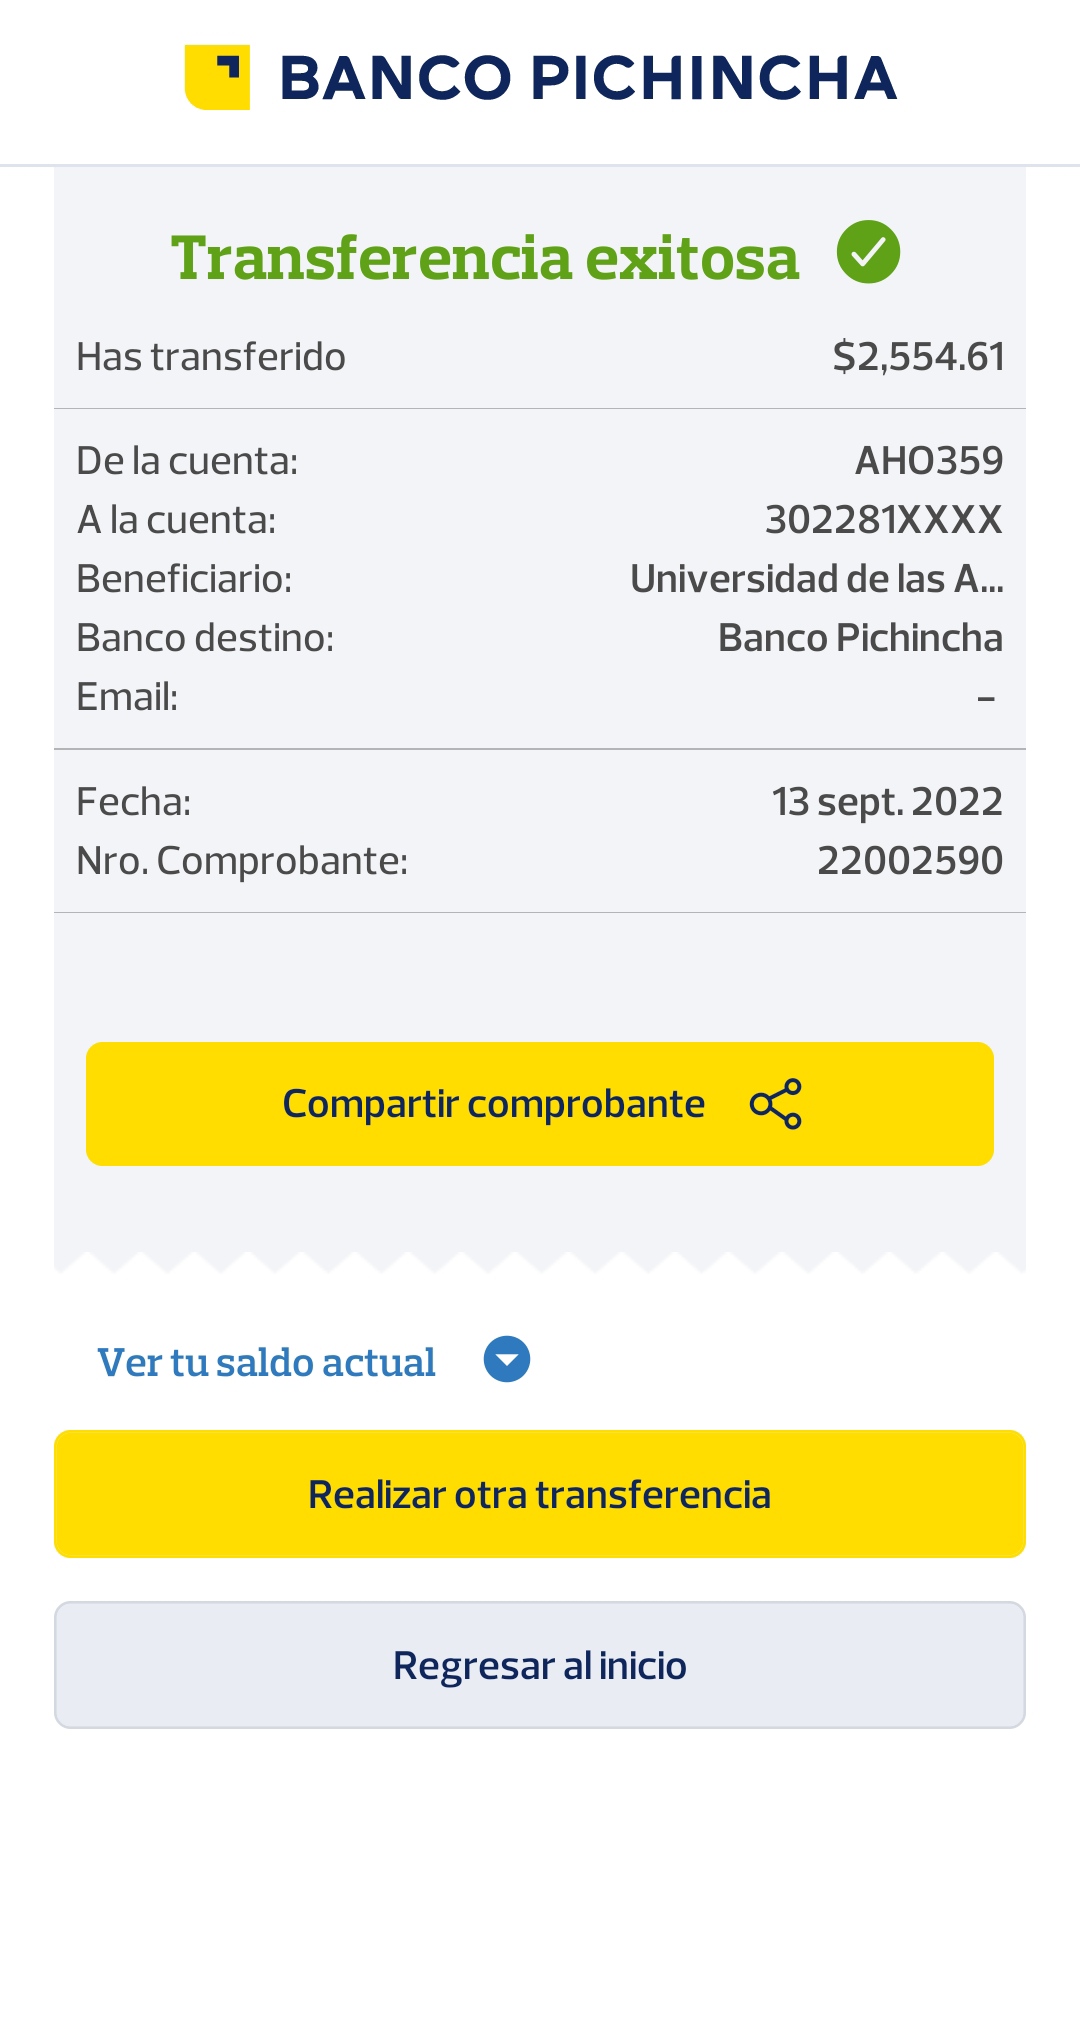Expand the saldo actual dropdown arrow
The width and height of the screenshot is (1080, 2023).
click(x=507, y=1360)
